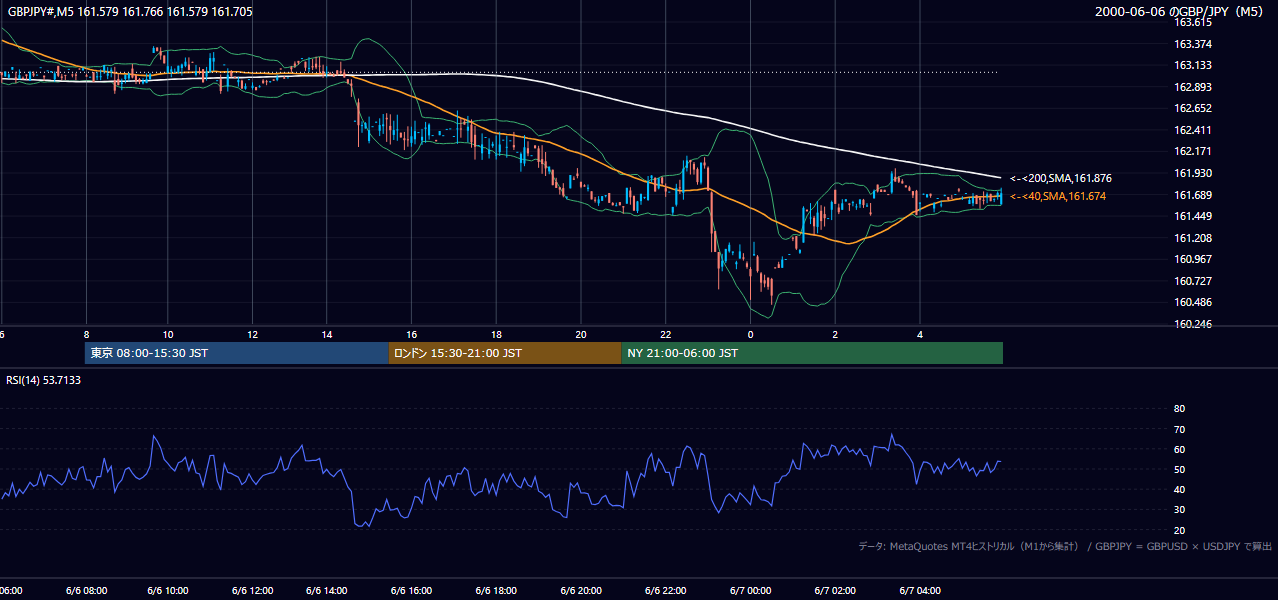Click price axis label 161.930
The height and width of the screenshot is (600, 1278).
pyautogui.click(x=1193, y=173)
